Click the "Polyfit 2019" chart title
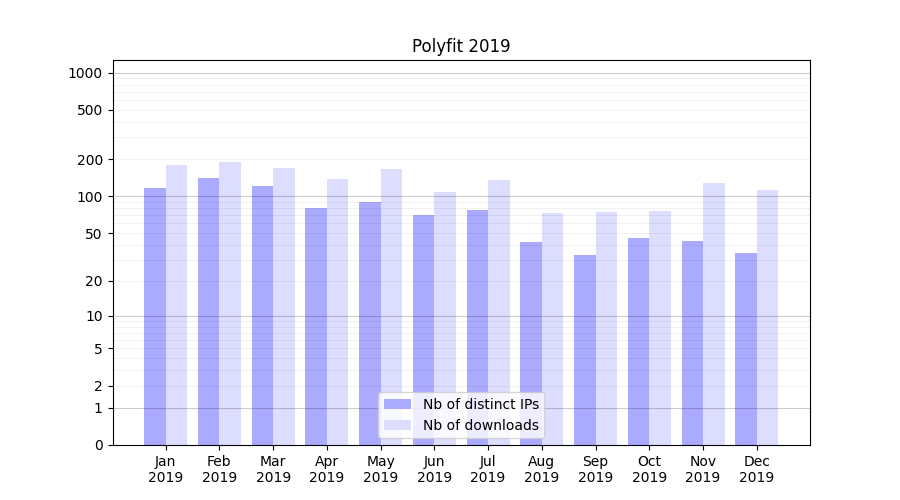This screenshot has height=500, width=900. pyautogui.click(x=461, y=46)
